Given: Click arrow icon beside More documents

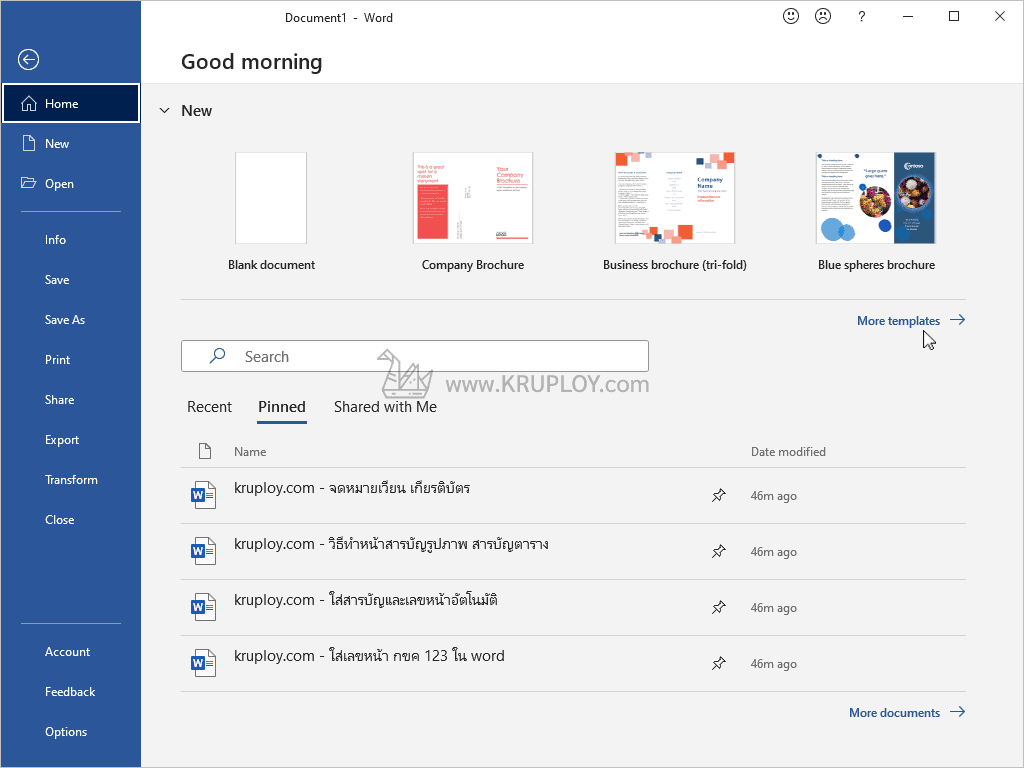Looking at the screenshot, I should coord(957,712).
